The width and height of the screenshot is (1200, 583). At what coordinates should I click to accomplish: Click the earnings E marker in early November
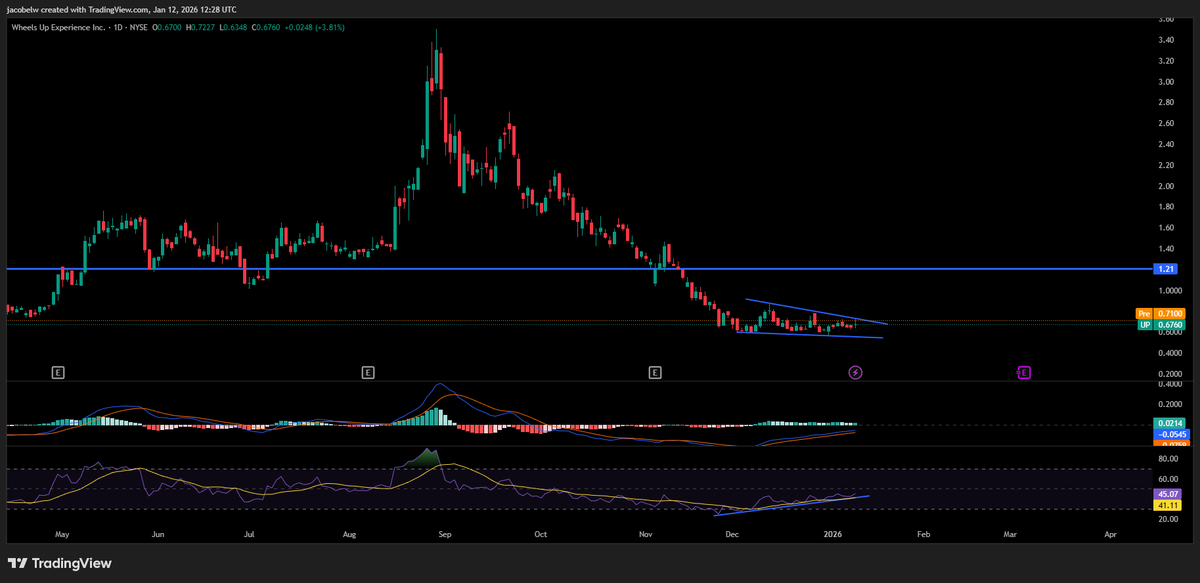point(655,373)
